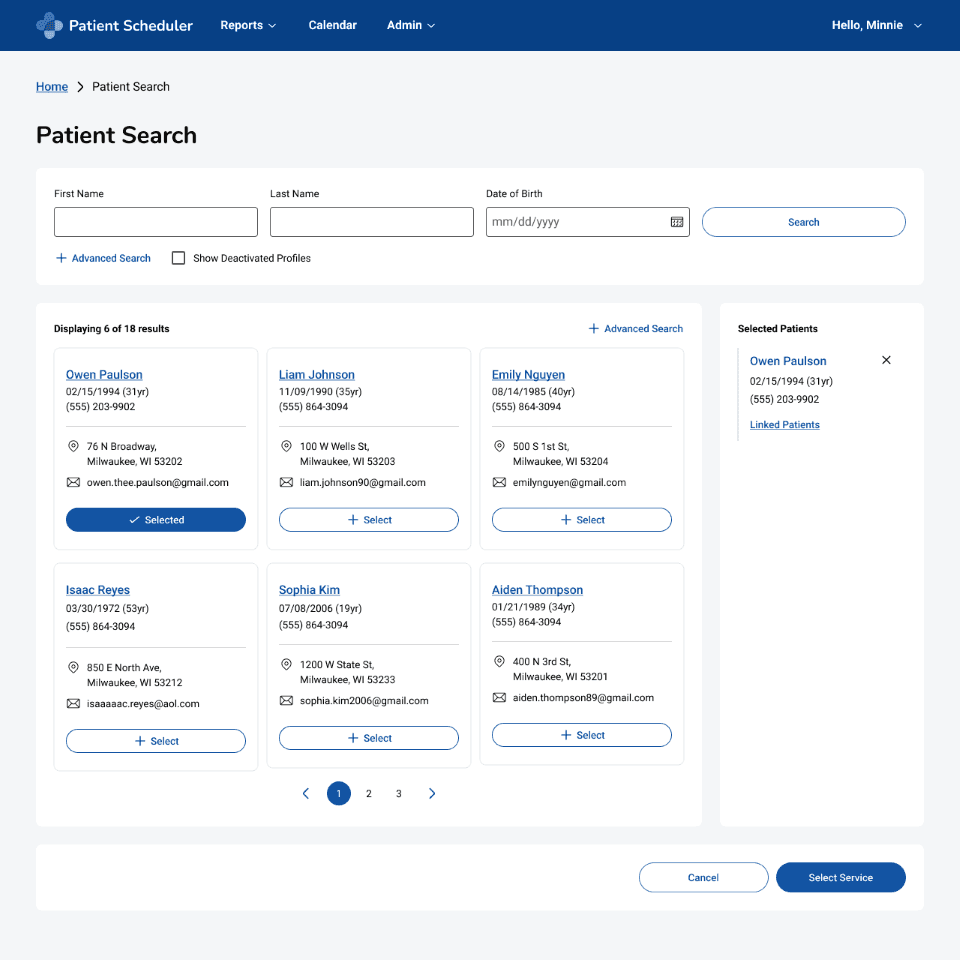Open Liam Johnson profile link
Viewport: 960px width, 960px height.
tap(317, 375)
